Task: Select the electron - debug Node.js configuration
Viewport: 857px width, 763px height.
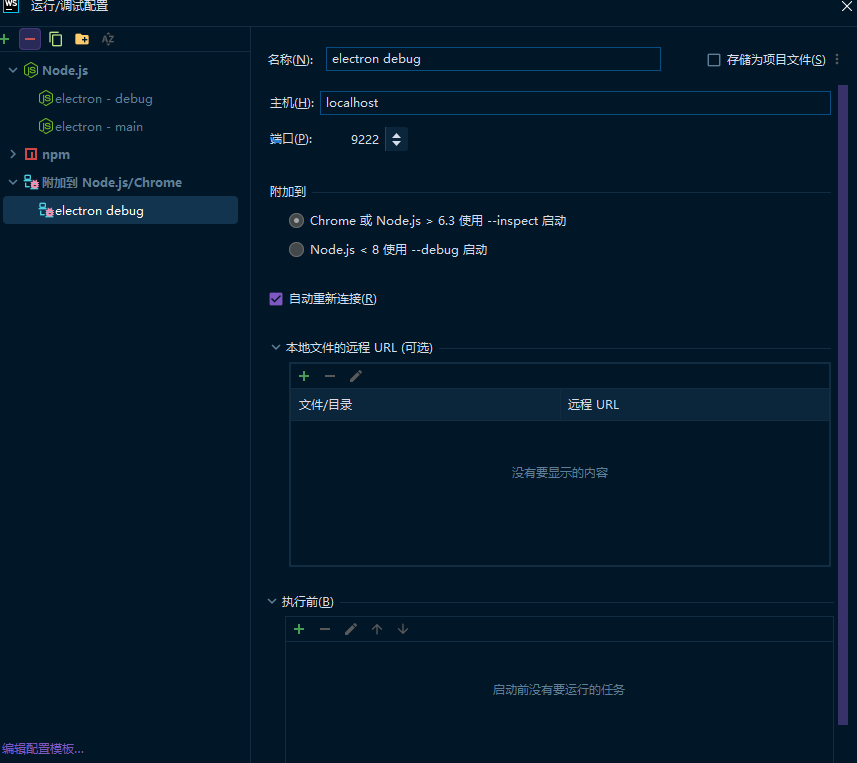Action: click(103, 99)
